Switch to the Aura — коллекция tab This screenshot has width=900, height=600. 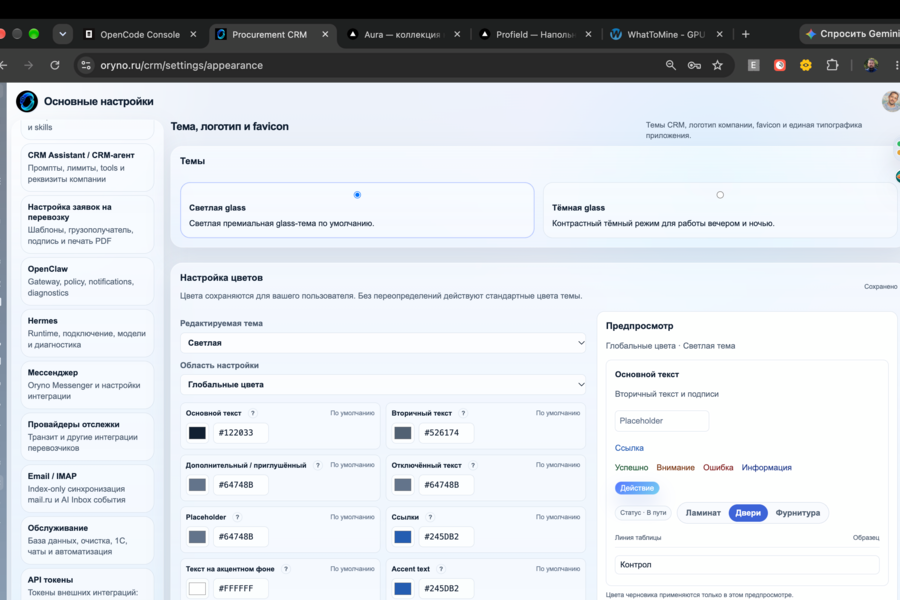point(402,34)
